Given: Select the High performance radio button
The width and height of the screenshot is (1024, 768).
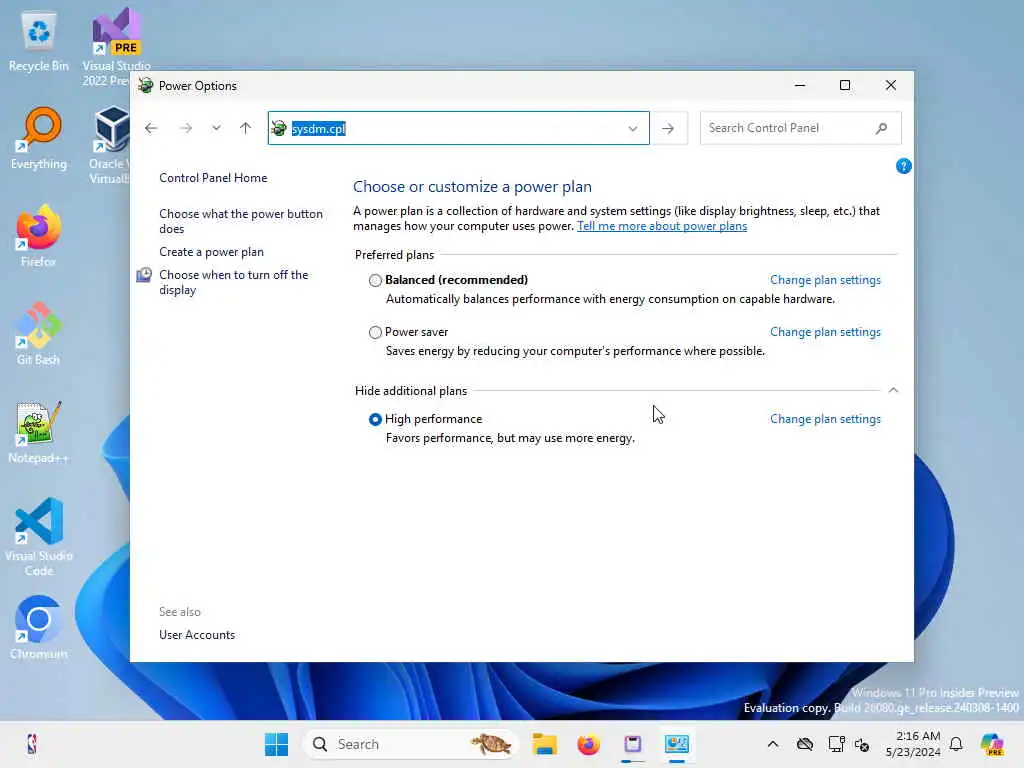Looking at the screenshot, I should (375, 419).
